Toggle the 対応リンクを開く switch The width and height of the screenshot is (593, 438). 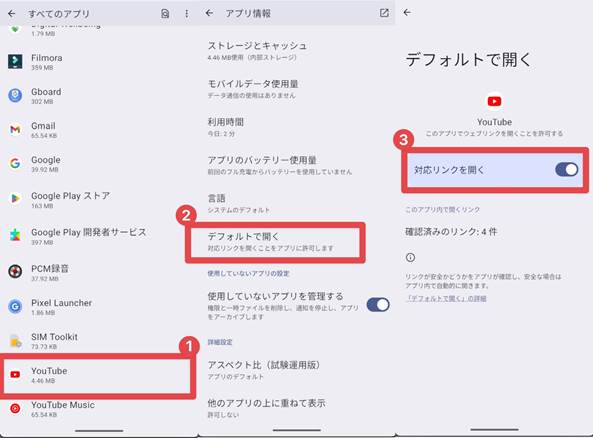coord(567,169)
